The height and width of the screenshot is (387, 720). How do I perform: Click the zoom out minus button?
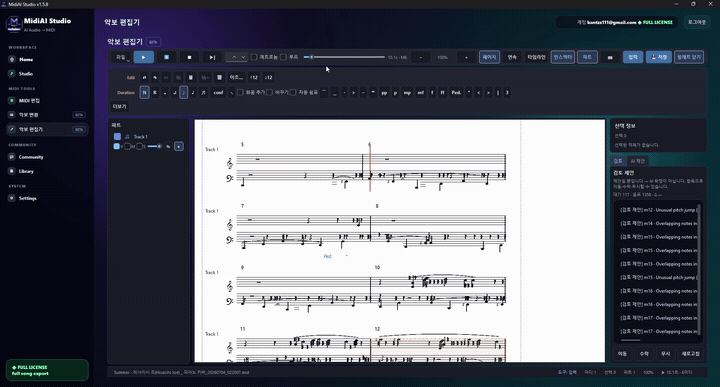[421, 57]
